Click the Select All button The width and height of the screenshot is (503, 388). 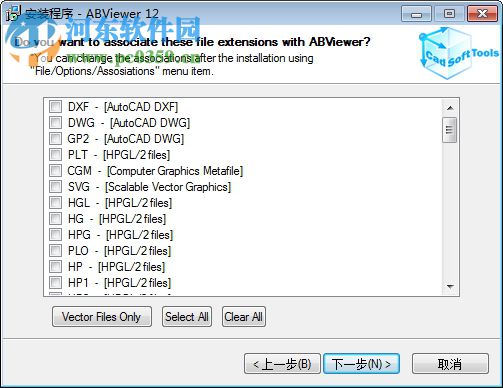187,317
